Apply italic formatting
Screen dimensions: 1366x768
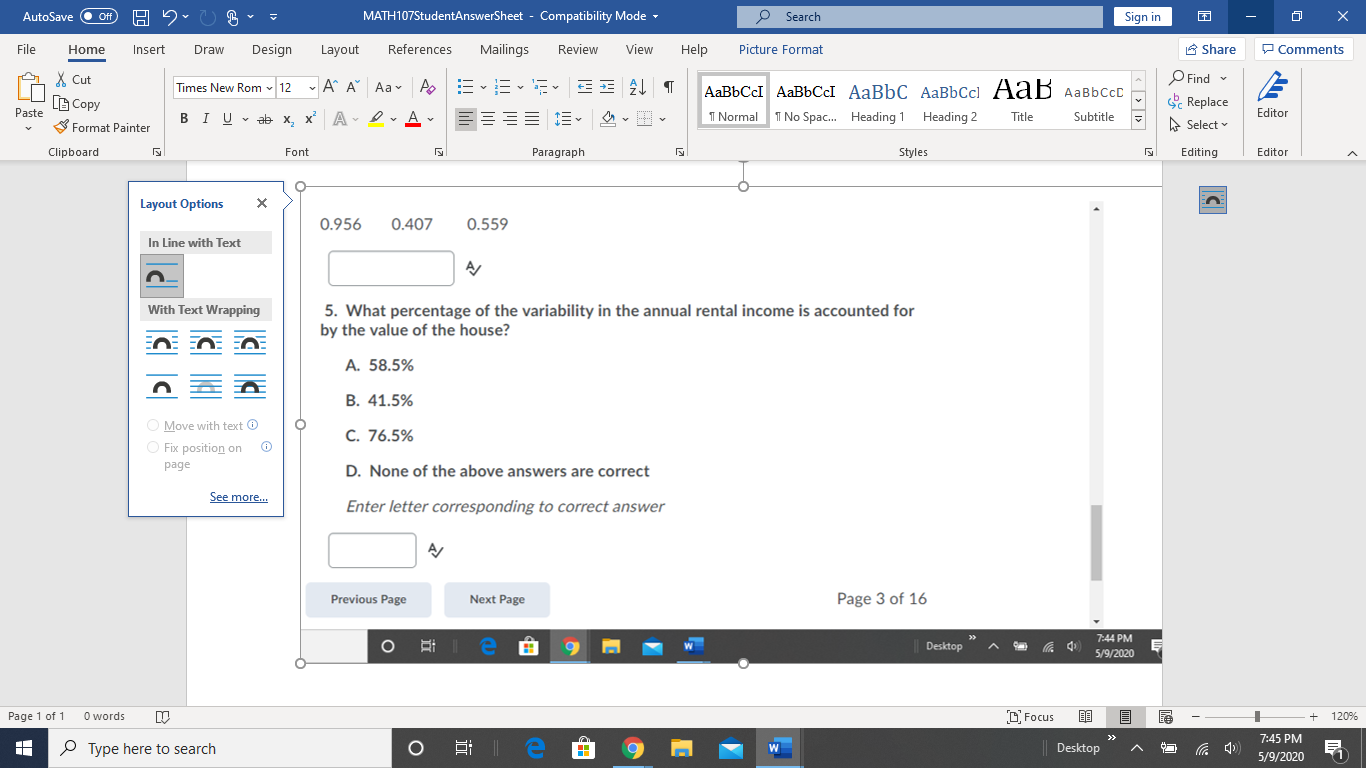click(x=205, y=118)
